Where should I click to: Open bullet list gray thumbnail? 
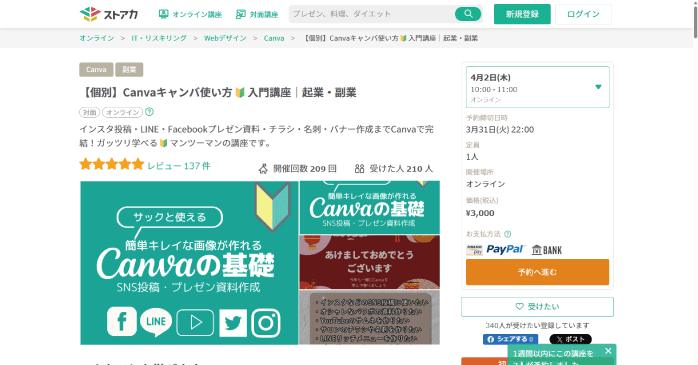[x=369, y=317]
